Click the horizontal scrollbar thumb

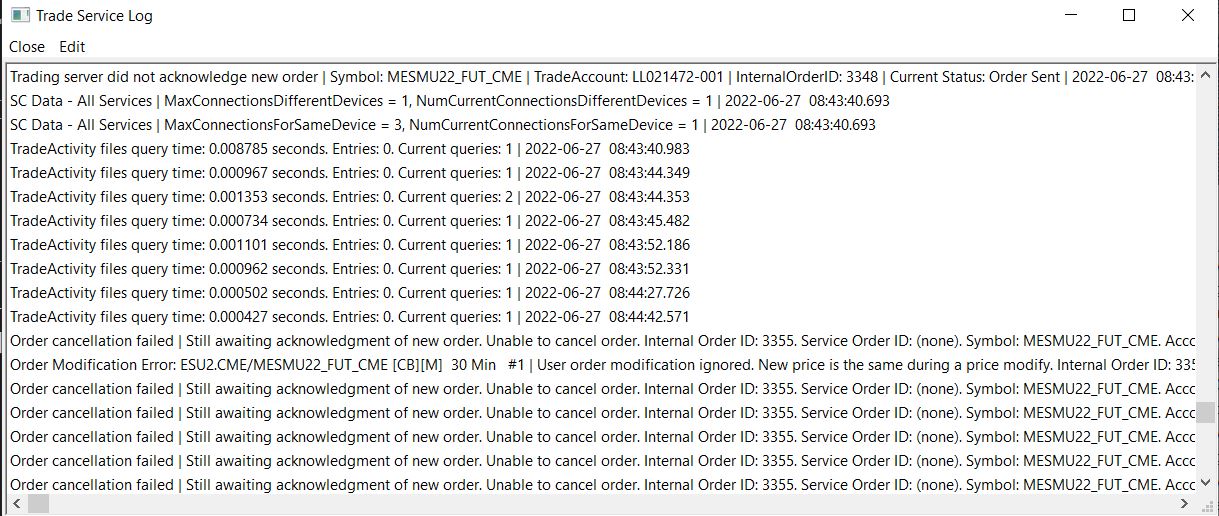pos(38,505)
